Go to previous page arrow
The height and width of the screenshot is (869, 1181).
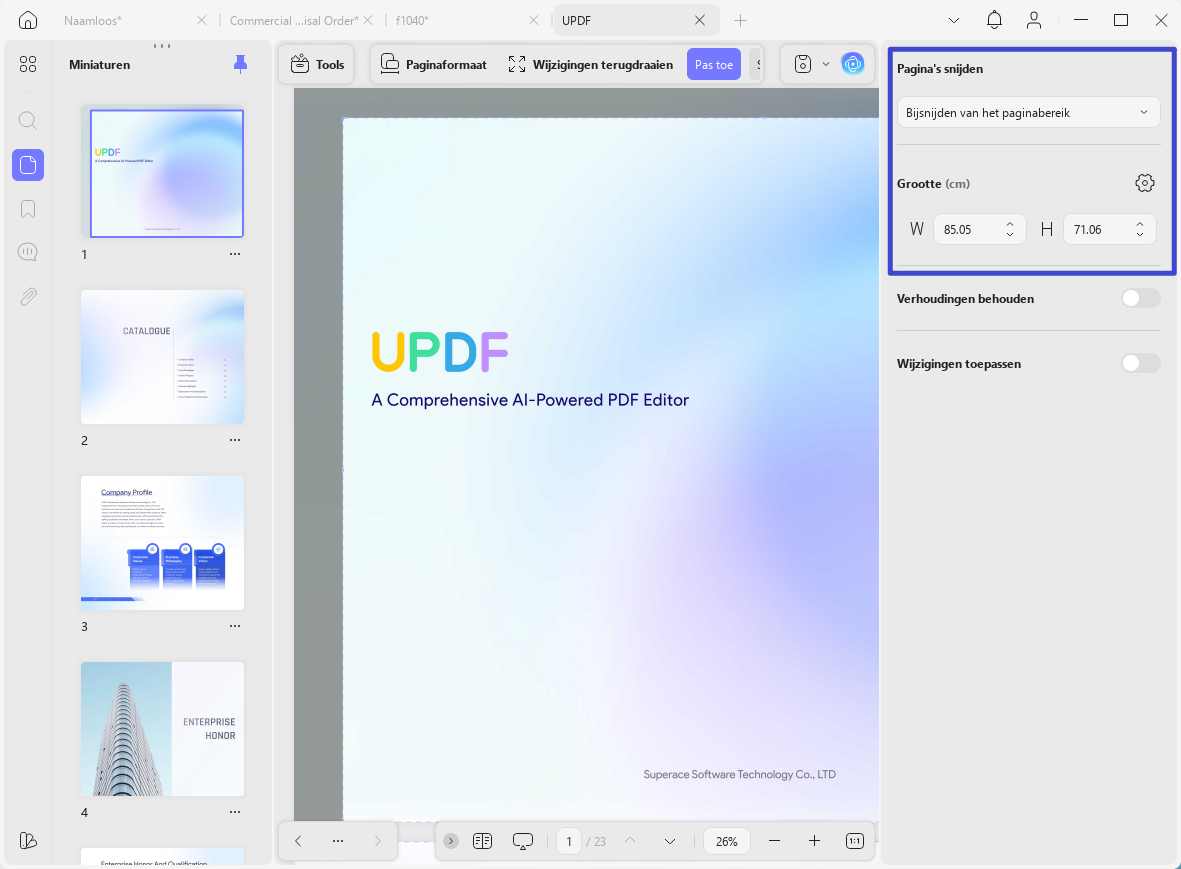click(630, 841)
